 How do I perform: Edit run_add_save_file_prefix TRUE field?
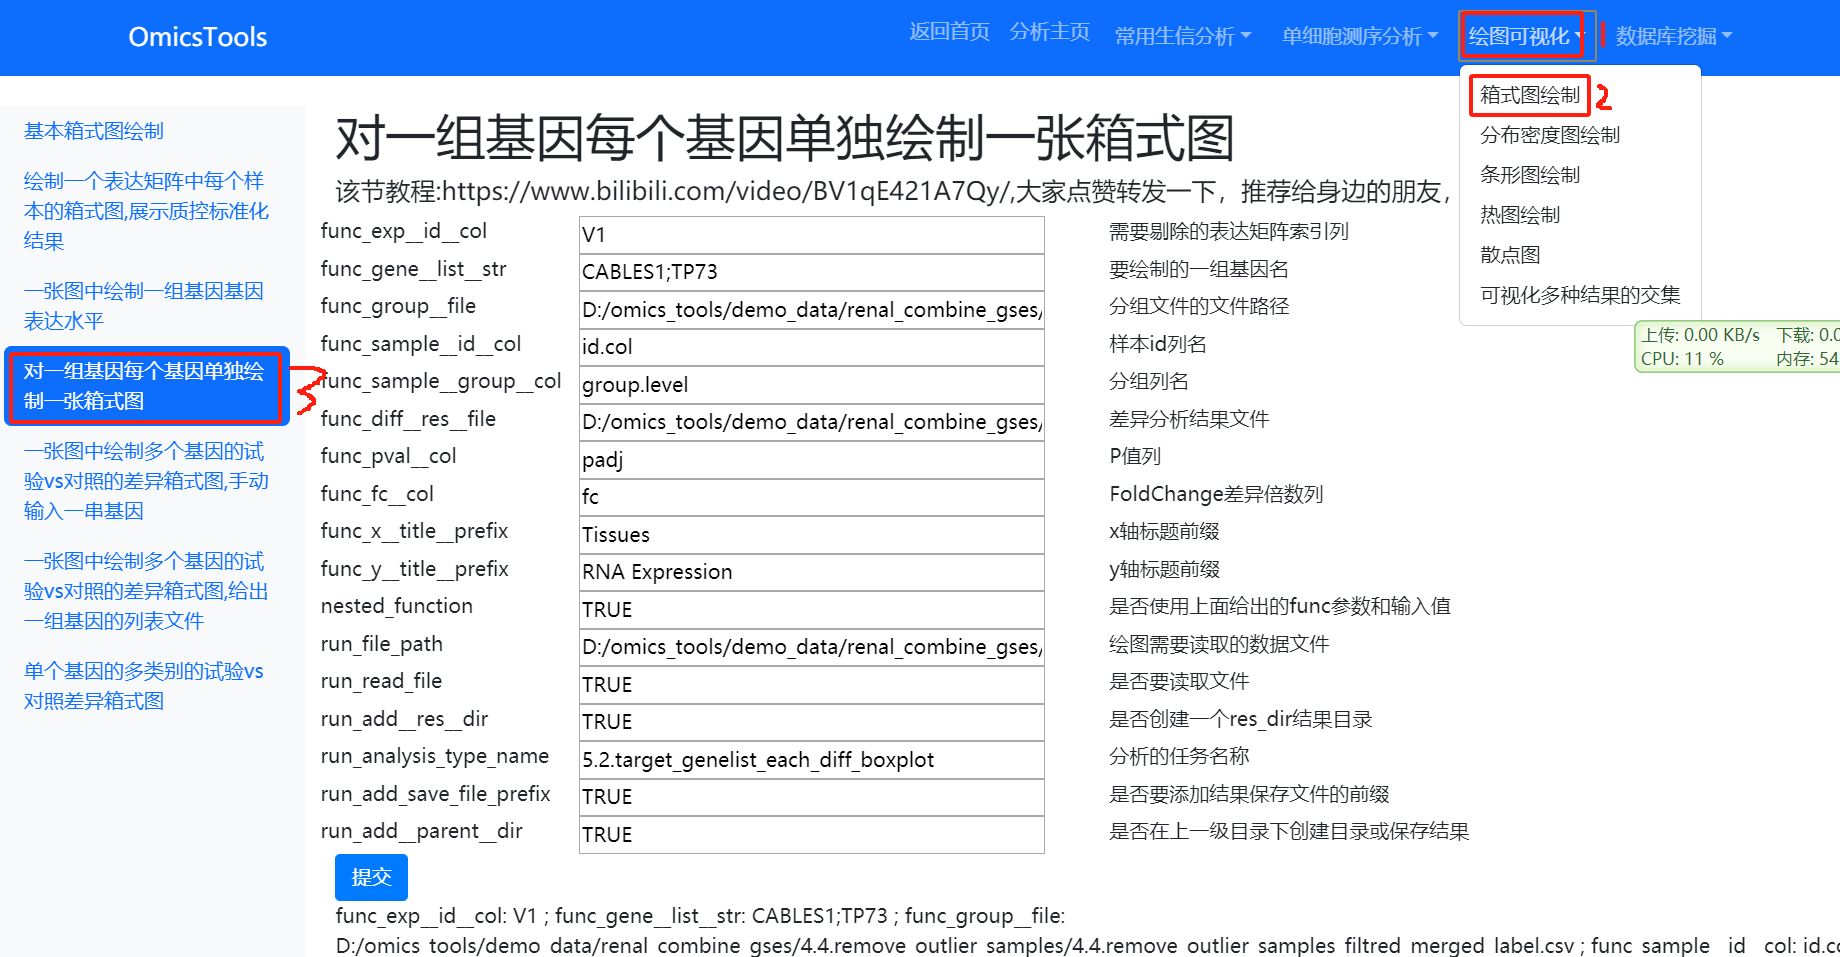coord(811,797)
